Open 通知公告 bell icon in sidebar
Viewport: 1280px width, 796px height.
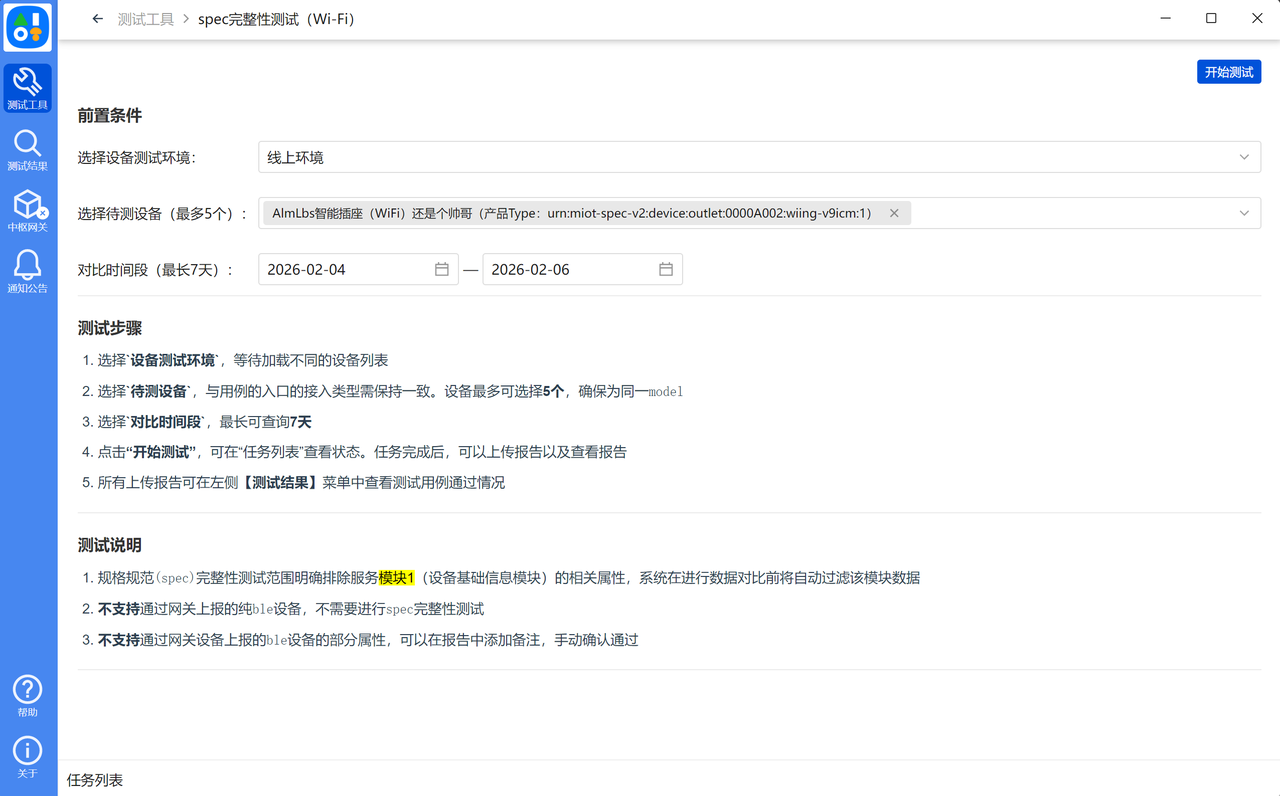[28, 272]
